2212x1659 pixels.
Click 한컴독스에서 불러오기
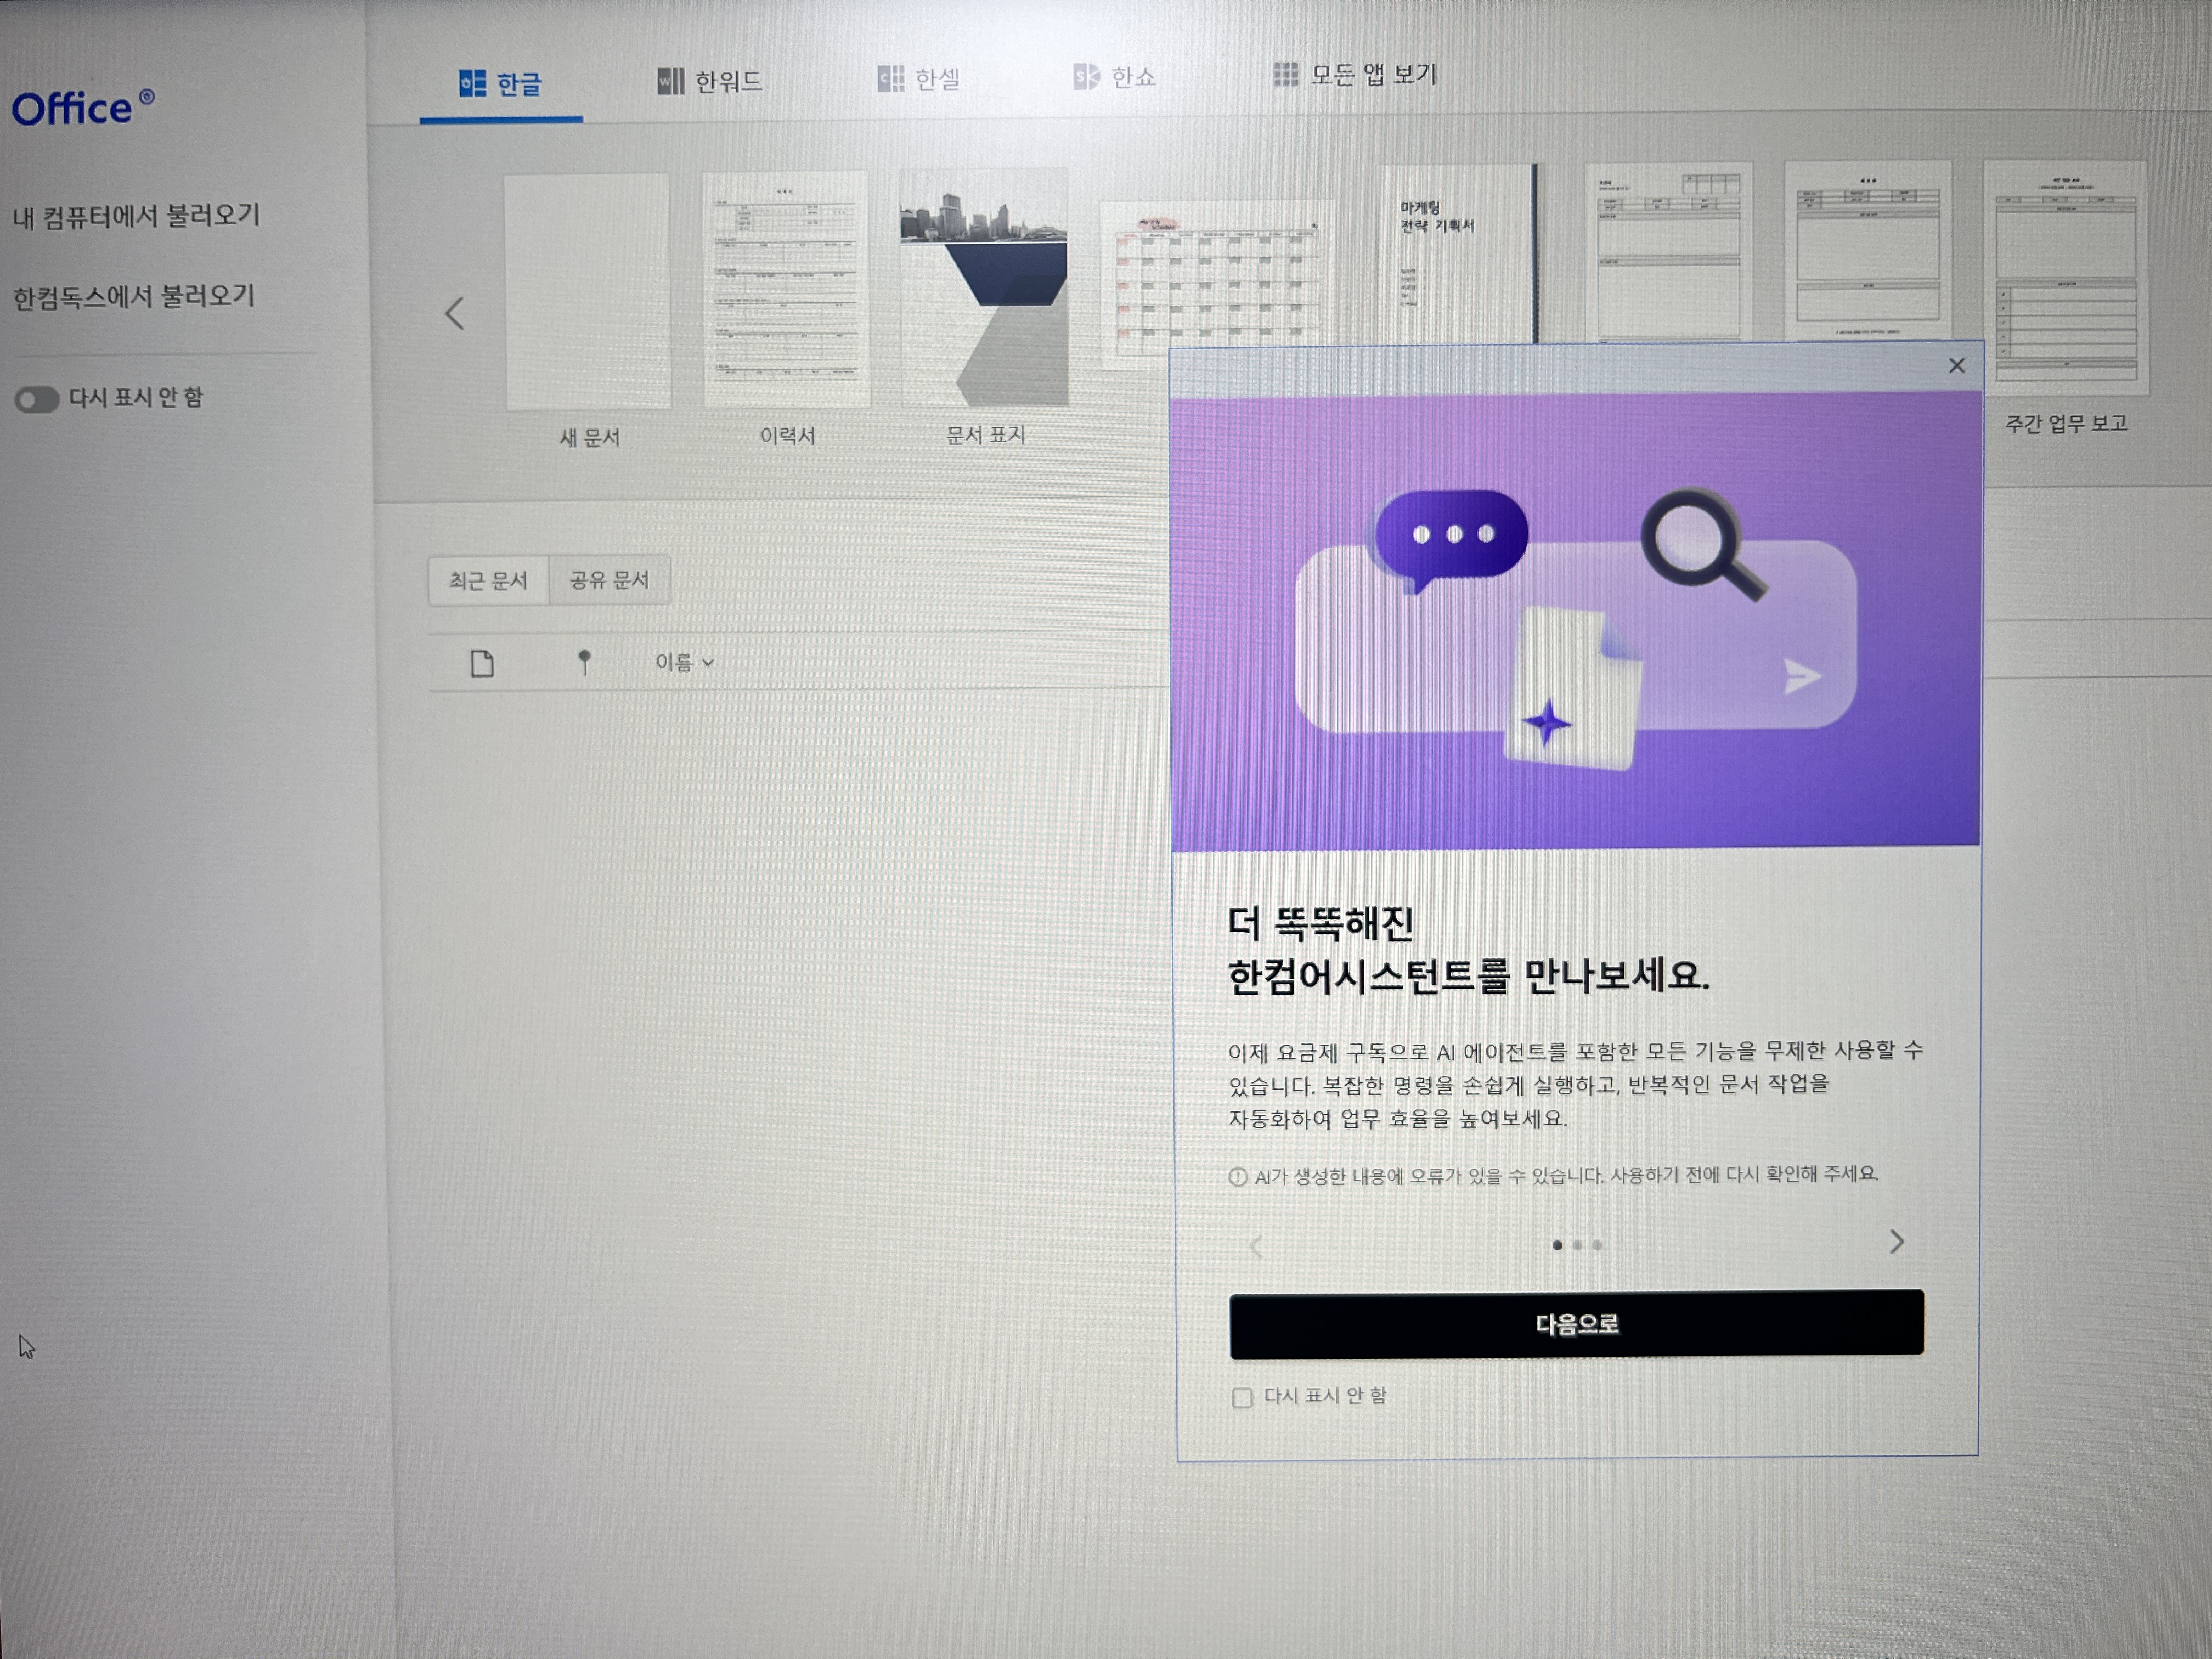(134, 297)
